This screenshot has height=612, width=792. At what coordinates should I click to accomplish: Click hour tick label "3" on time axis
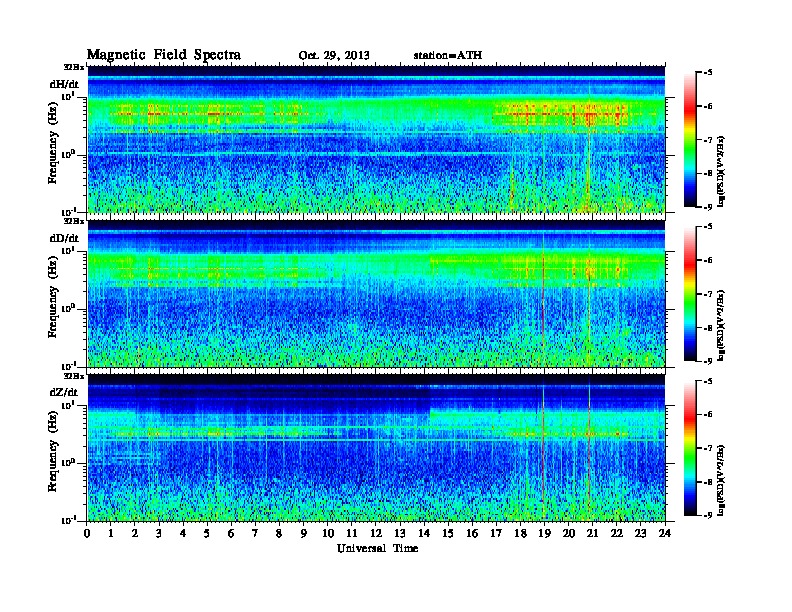160,533
